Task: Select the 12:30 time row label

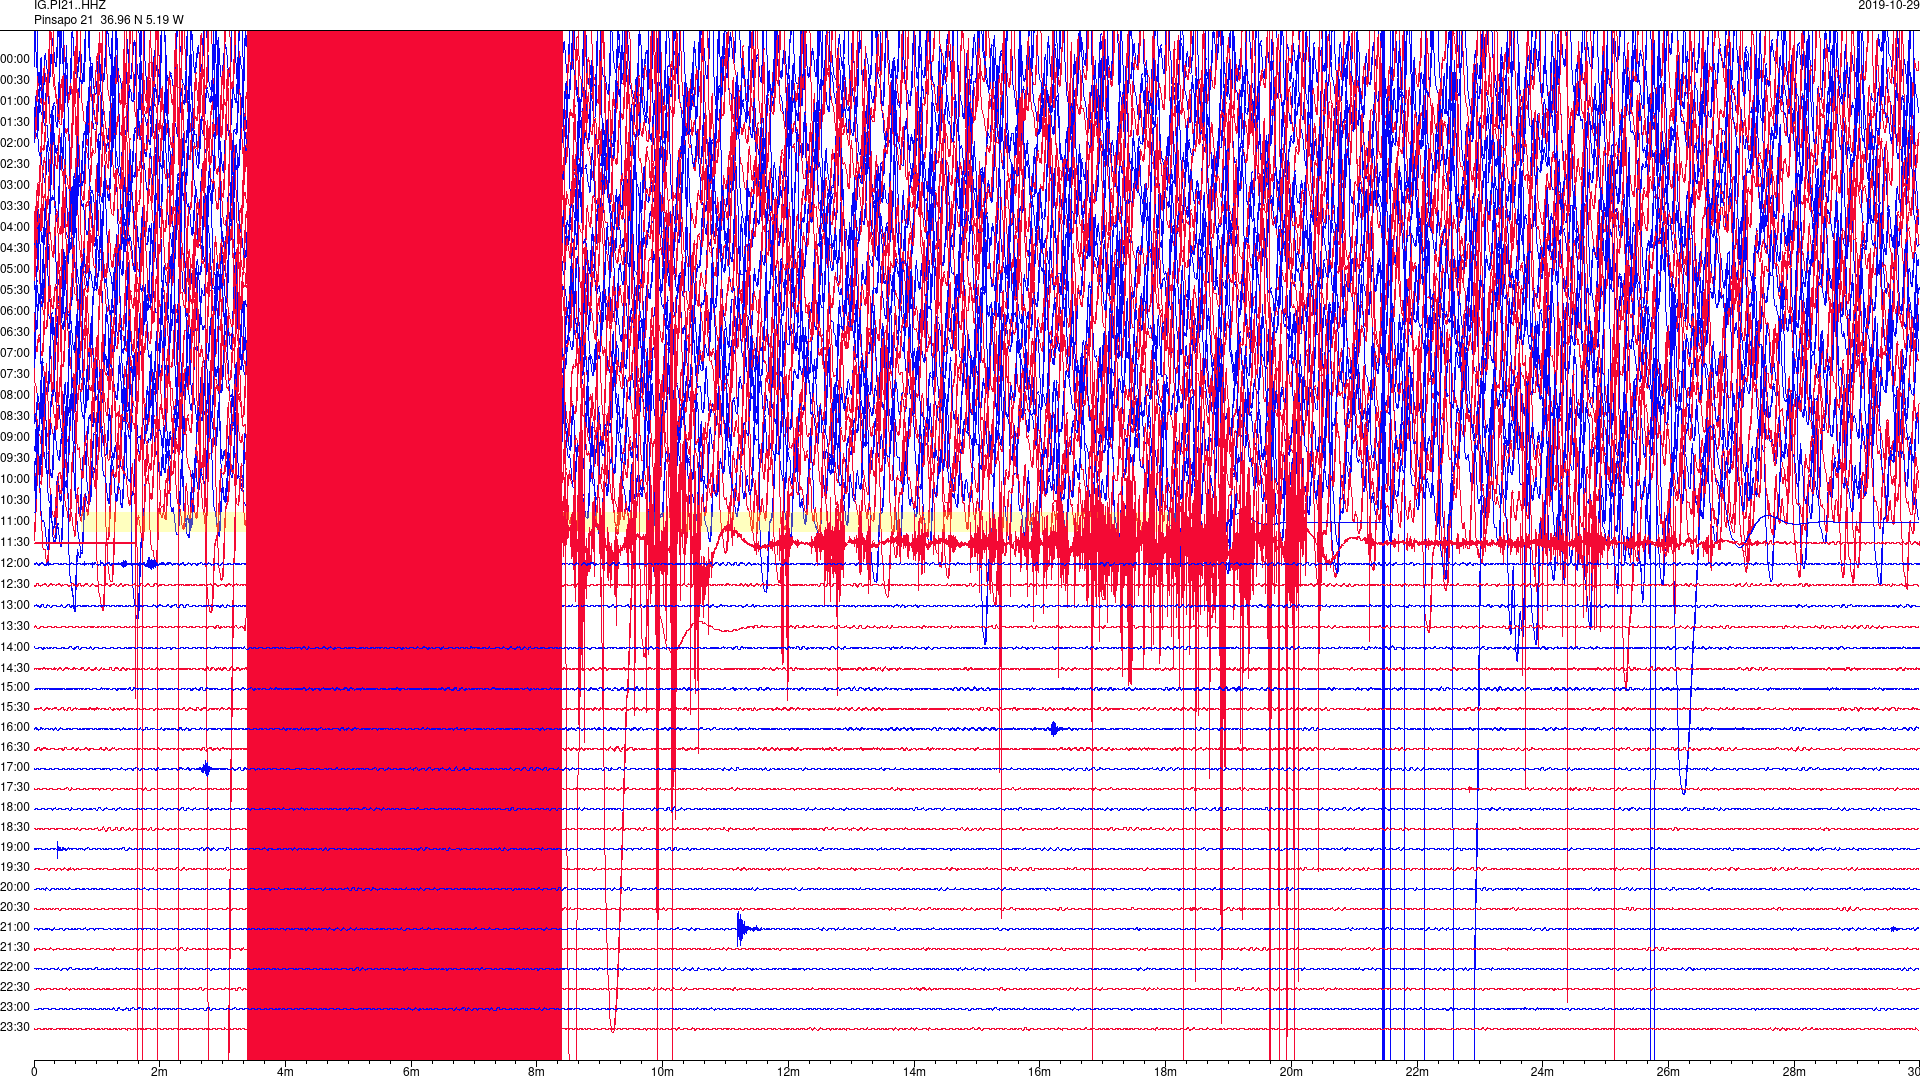Action: pyautogui.click(x=15, y=584)
